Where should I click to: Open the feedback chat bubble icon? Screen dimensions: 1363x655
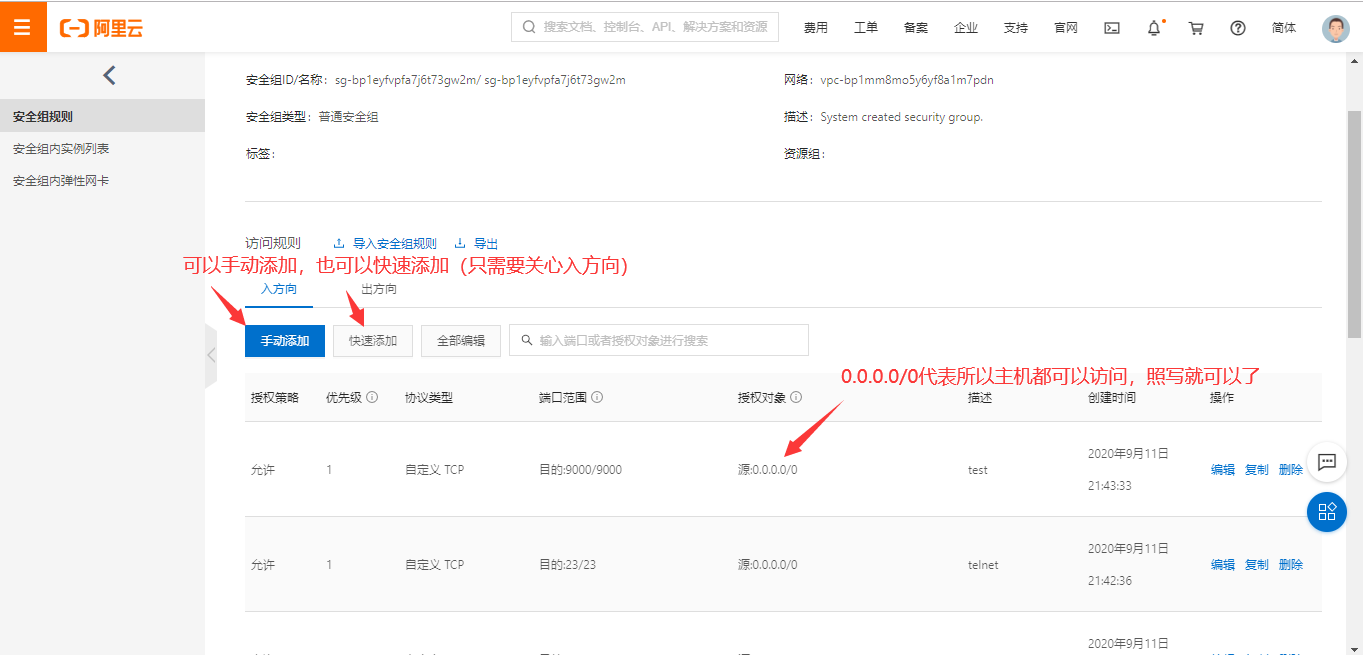[1327, 462]
